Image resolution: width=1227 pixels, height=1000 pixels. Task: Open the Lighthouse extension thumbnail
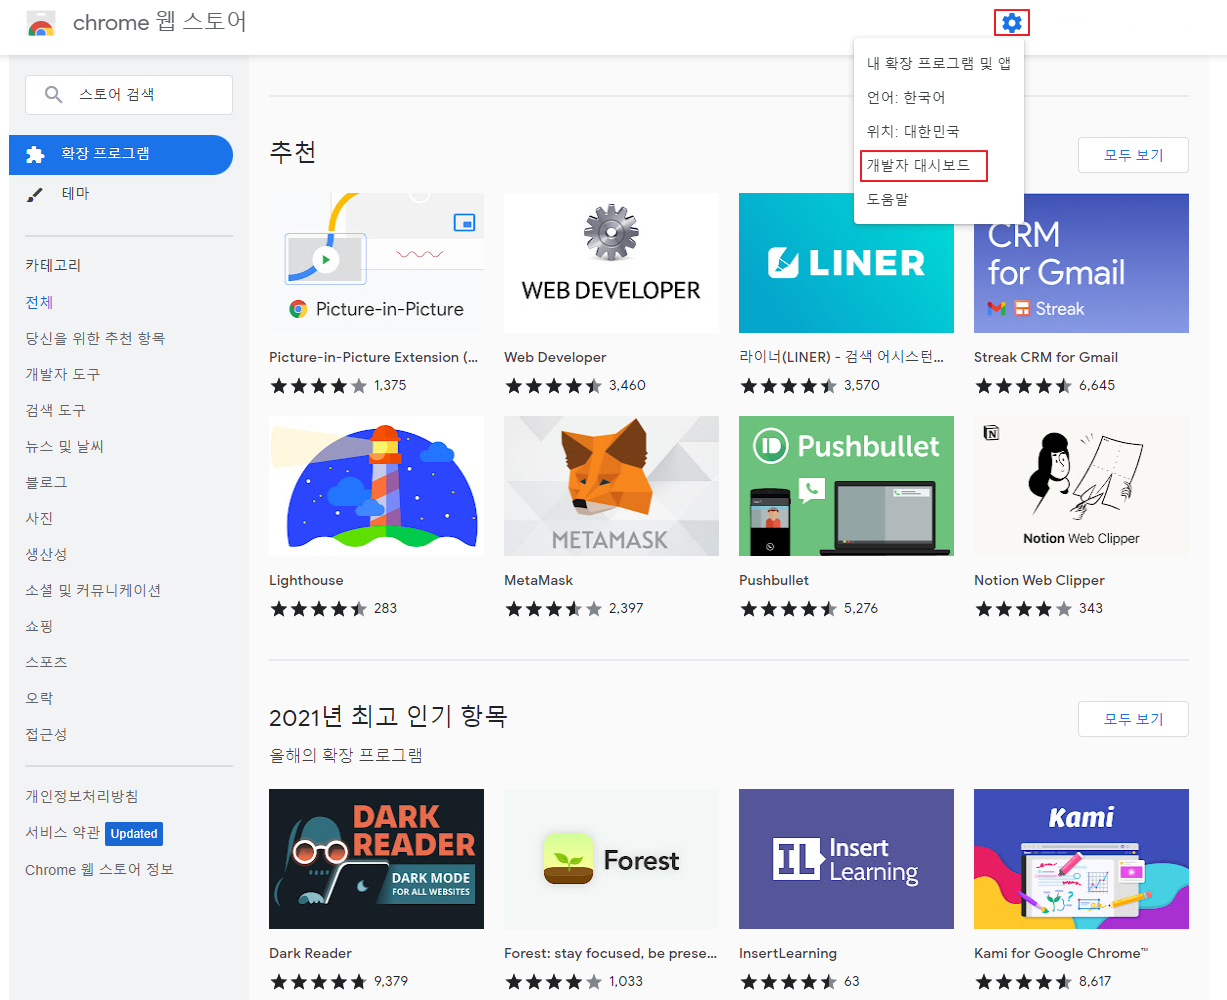coord(376,486)
